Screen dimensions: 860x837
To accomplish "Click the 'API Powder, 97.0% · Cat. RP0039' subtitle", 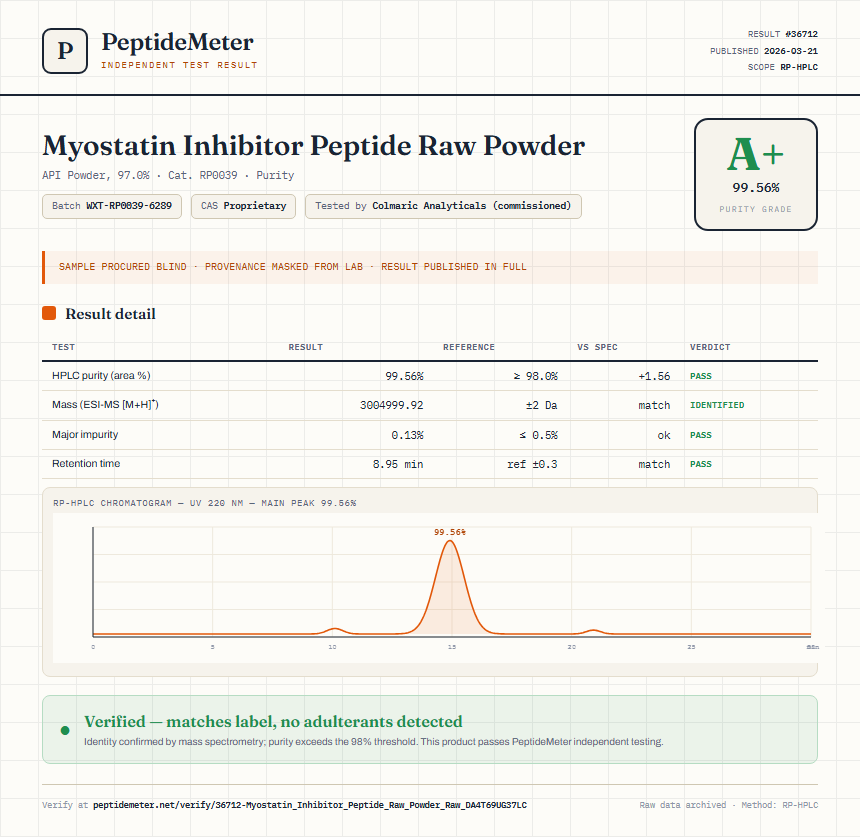I will tap(168, 176).
